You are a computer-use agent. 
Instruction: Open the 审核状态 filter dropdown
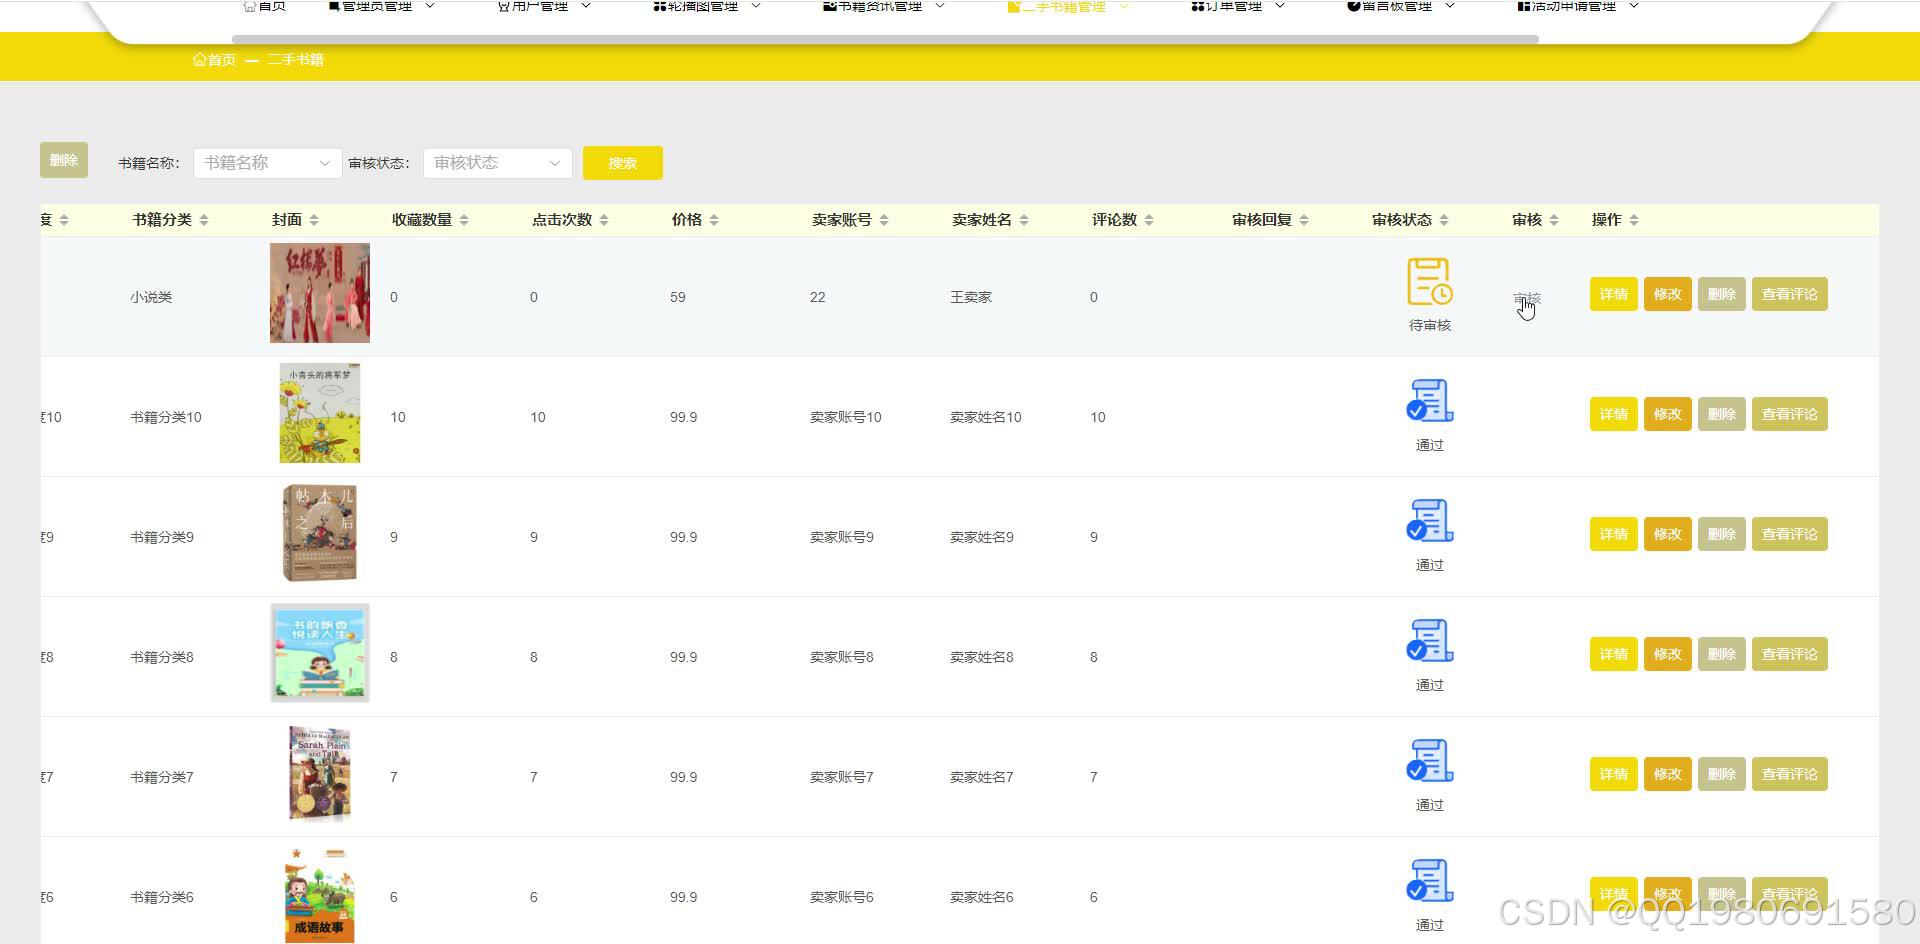(x=497, y=163)
